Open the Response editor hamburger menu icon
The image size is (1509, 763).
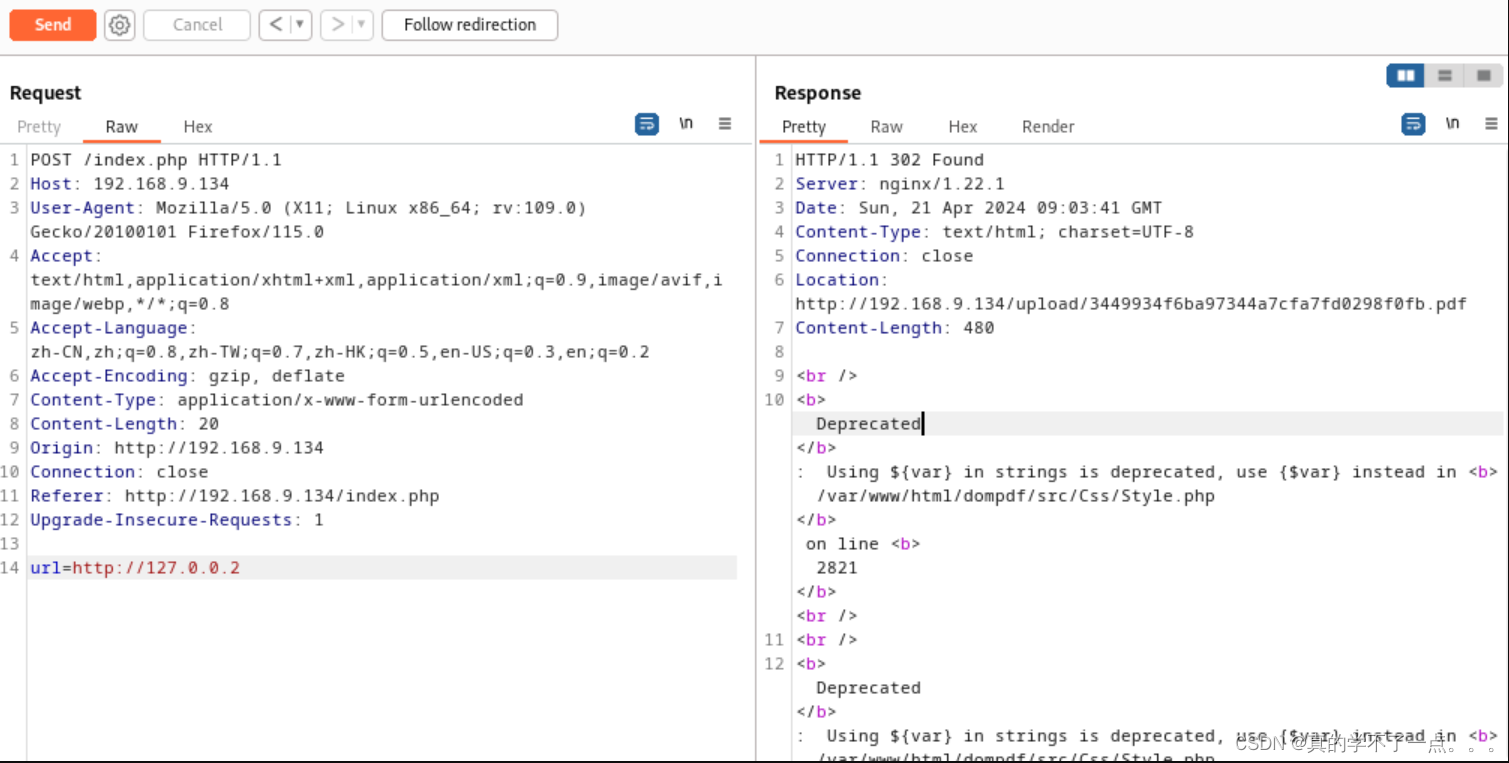1491,123
